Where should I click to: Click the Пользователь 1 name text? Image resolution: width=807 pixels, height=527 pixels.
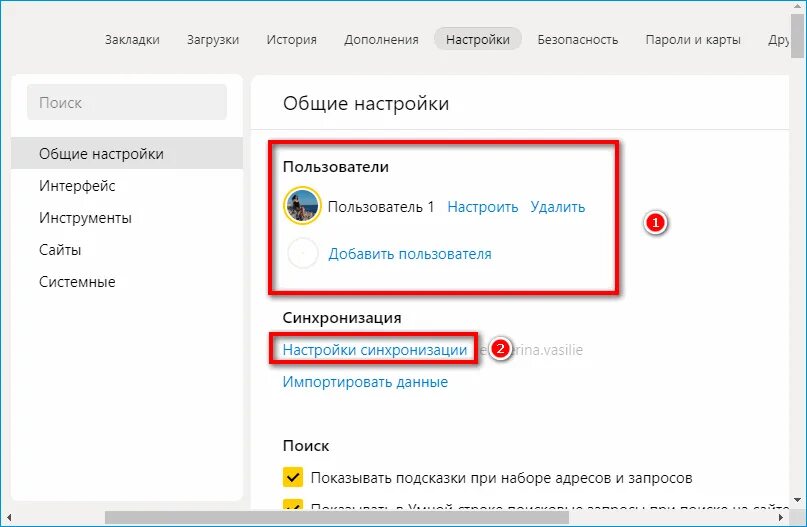pyautogui.click(x=381, y=207)
